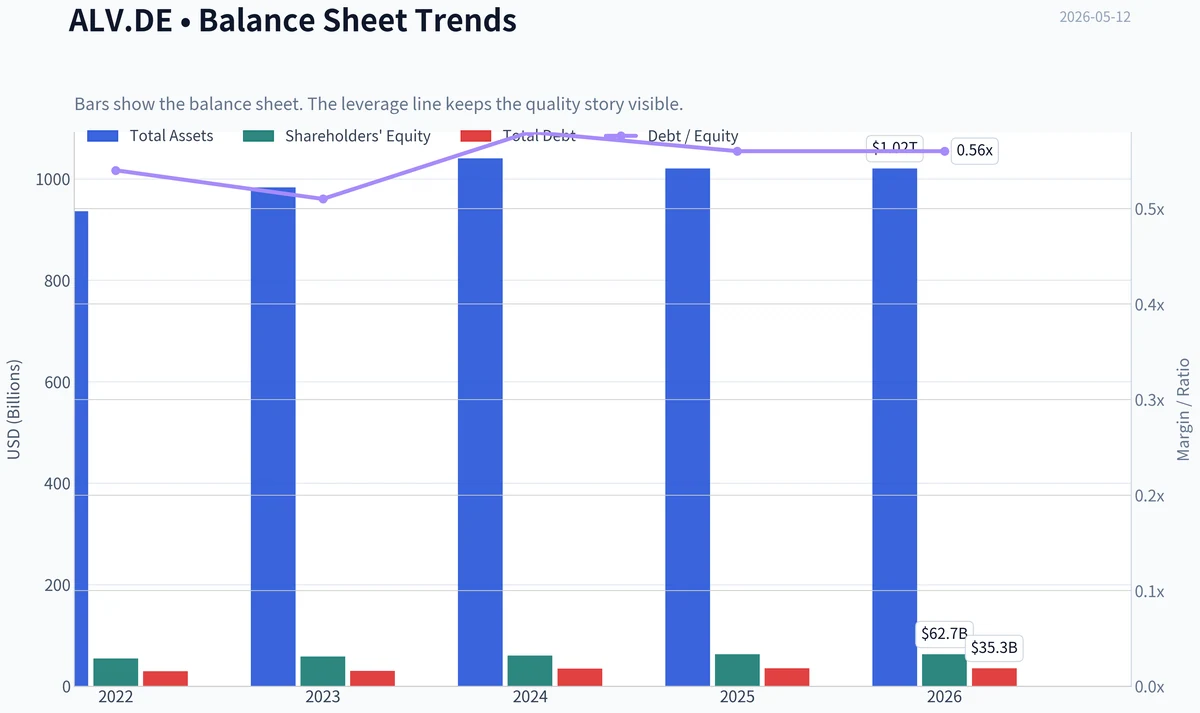Image resolution: width=1200 pixels, height=713 pixels.
Task: Toggle the Total Assets legend entry
Action: click(150, 136)
